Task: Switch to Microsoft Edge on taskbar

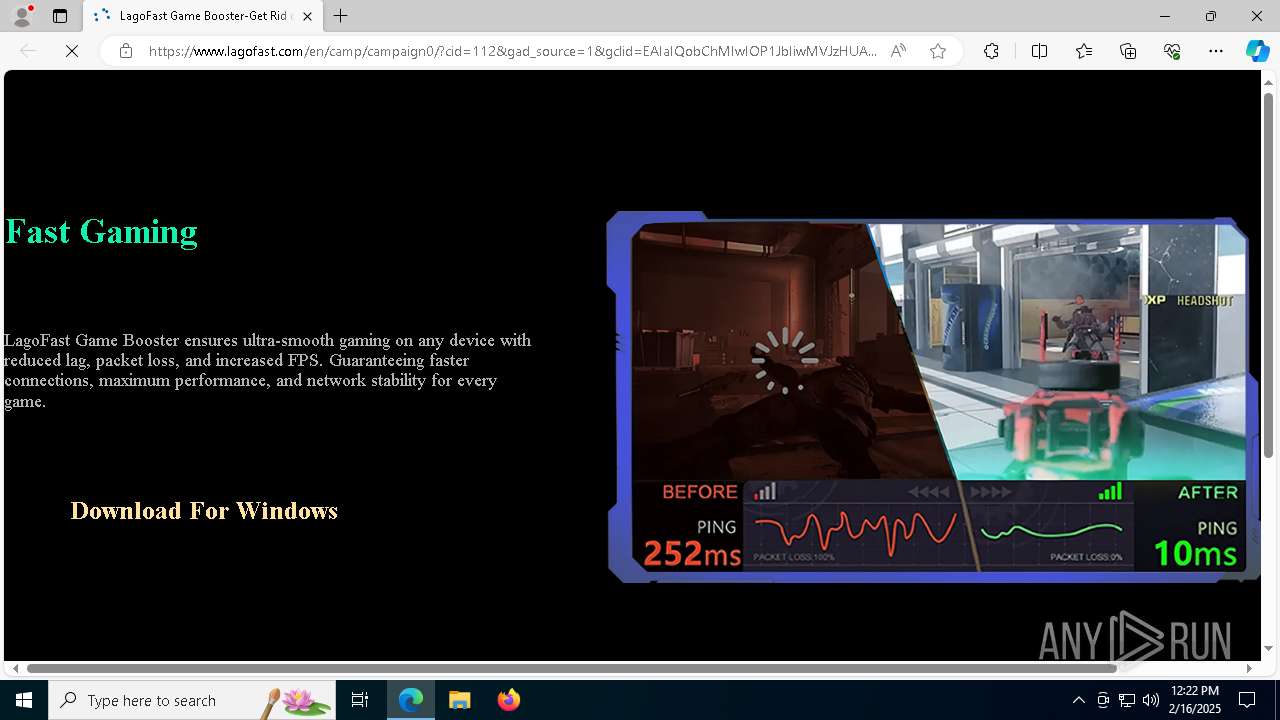Action: point(411,700)
